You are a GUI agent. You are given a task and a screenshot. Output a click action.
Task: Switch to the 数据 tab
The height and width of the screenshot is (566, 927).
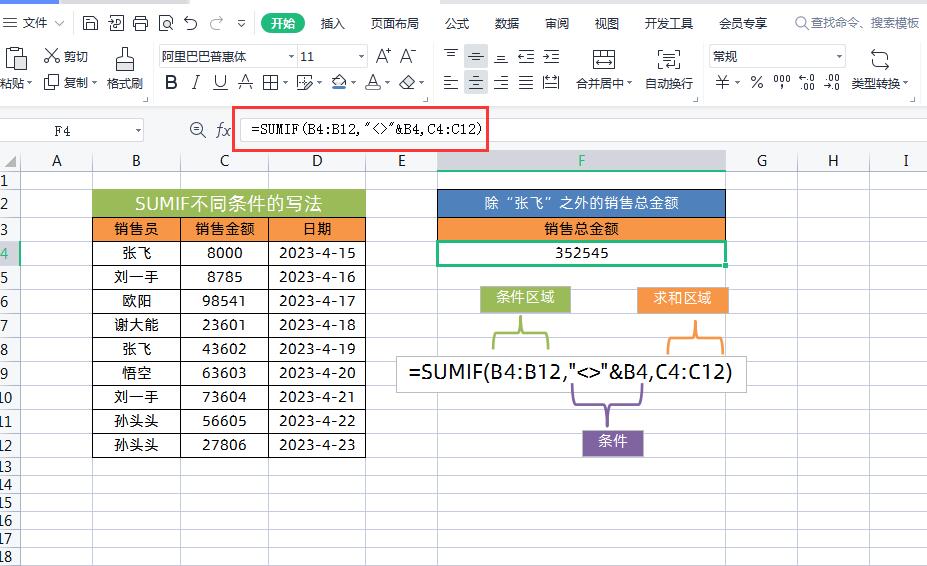tap(507, 23)
